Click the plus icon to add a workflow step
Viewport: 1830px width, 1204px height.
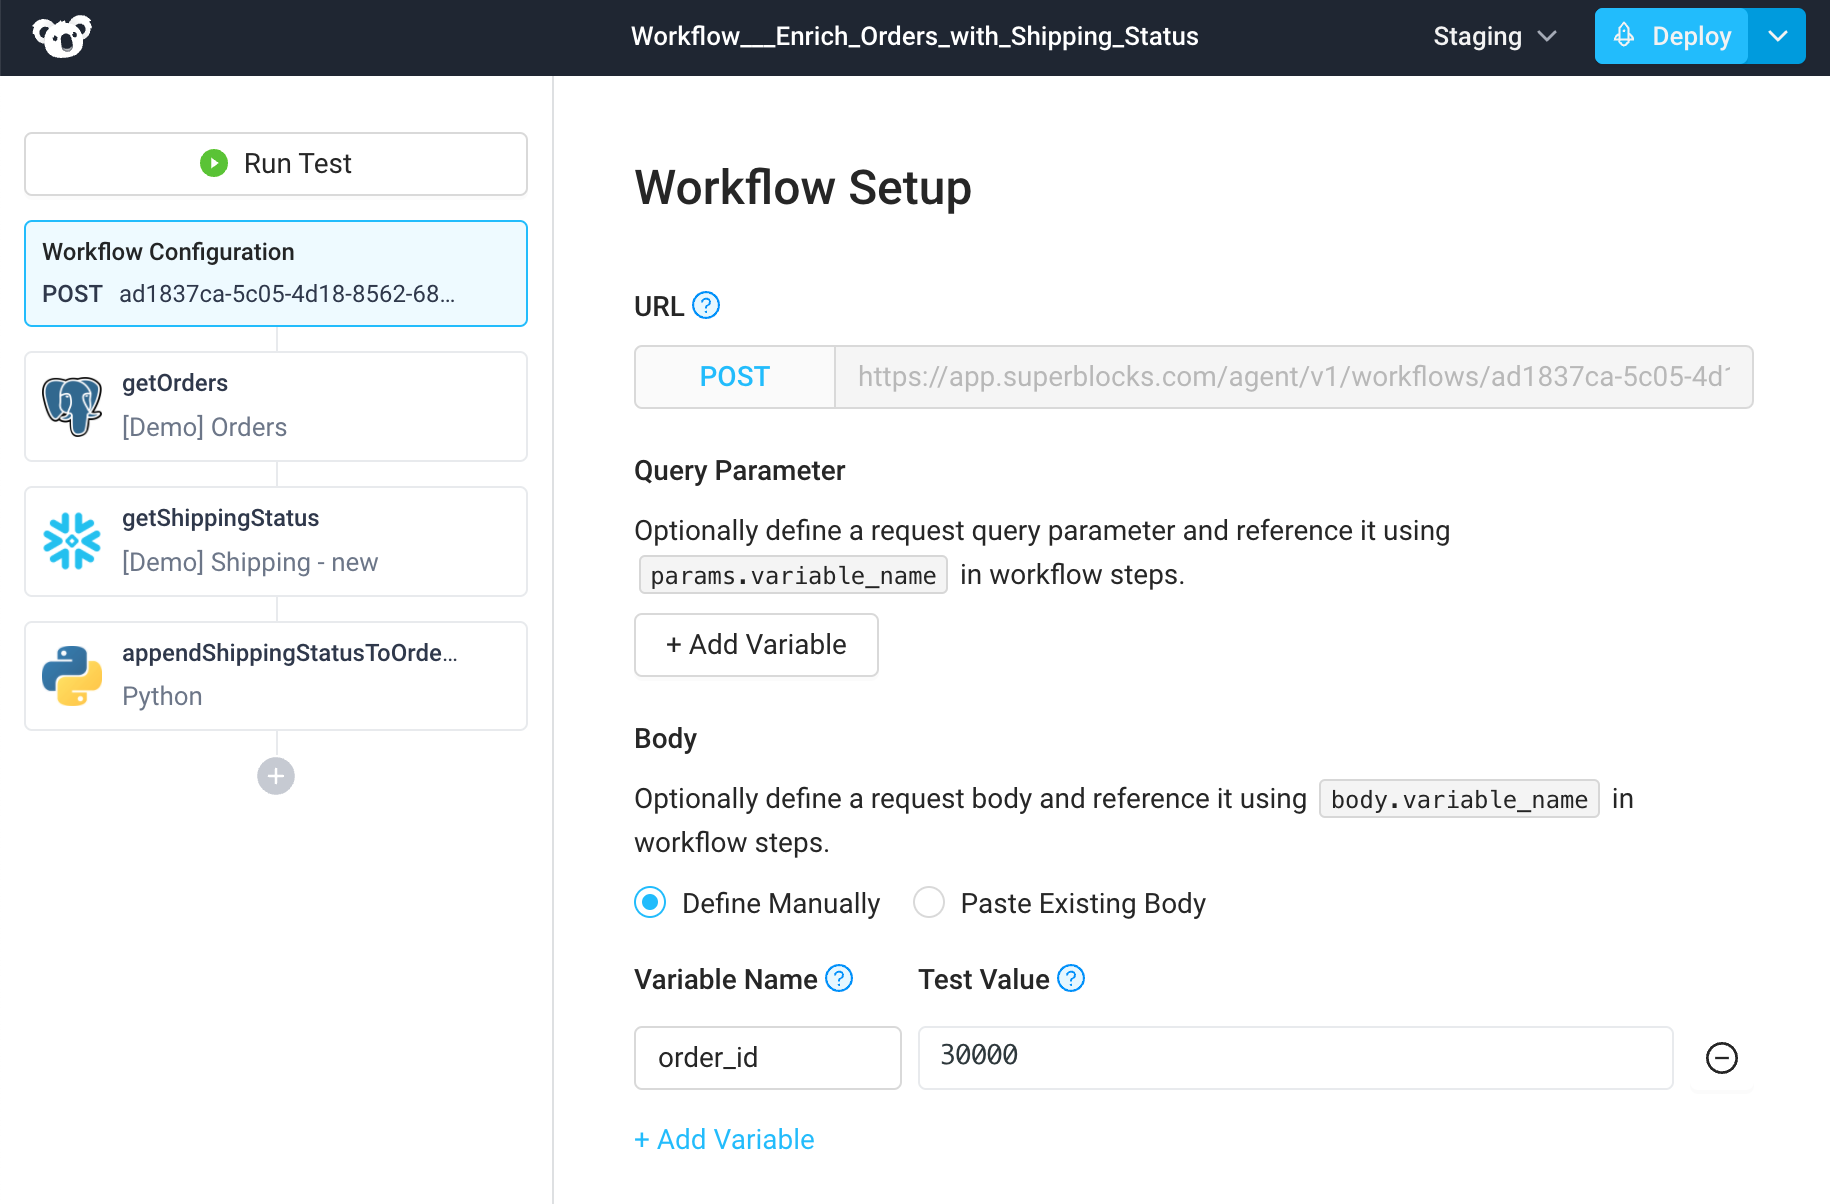pyautogui.click(x=275, y=776)
